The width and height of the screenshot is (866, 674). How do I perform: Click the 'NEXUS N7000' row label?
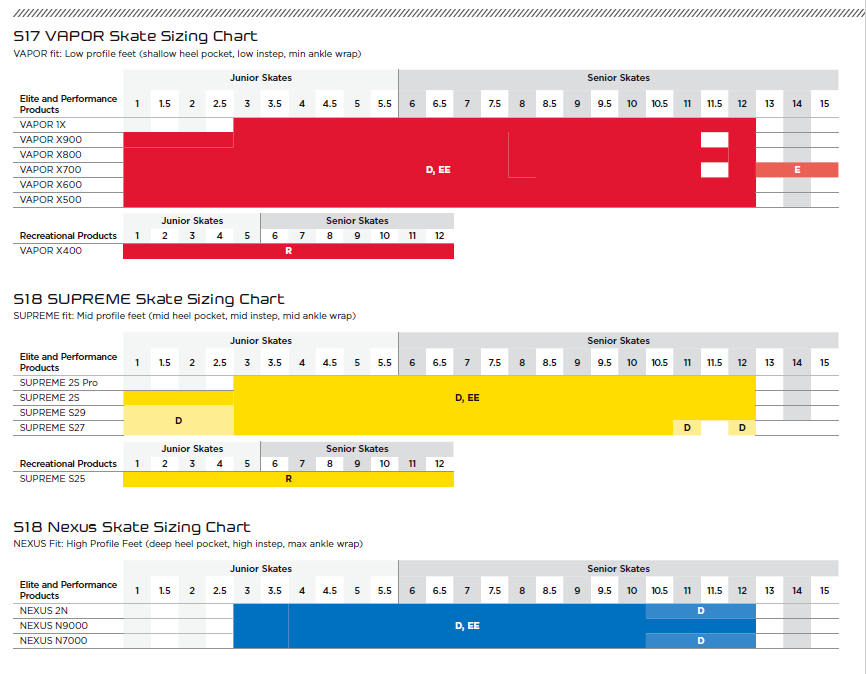(53, 641)
